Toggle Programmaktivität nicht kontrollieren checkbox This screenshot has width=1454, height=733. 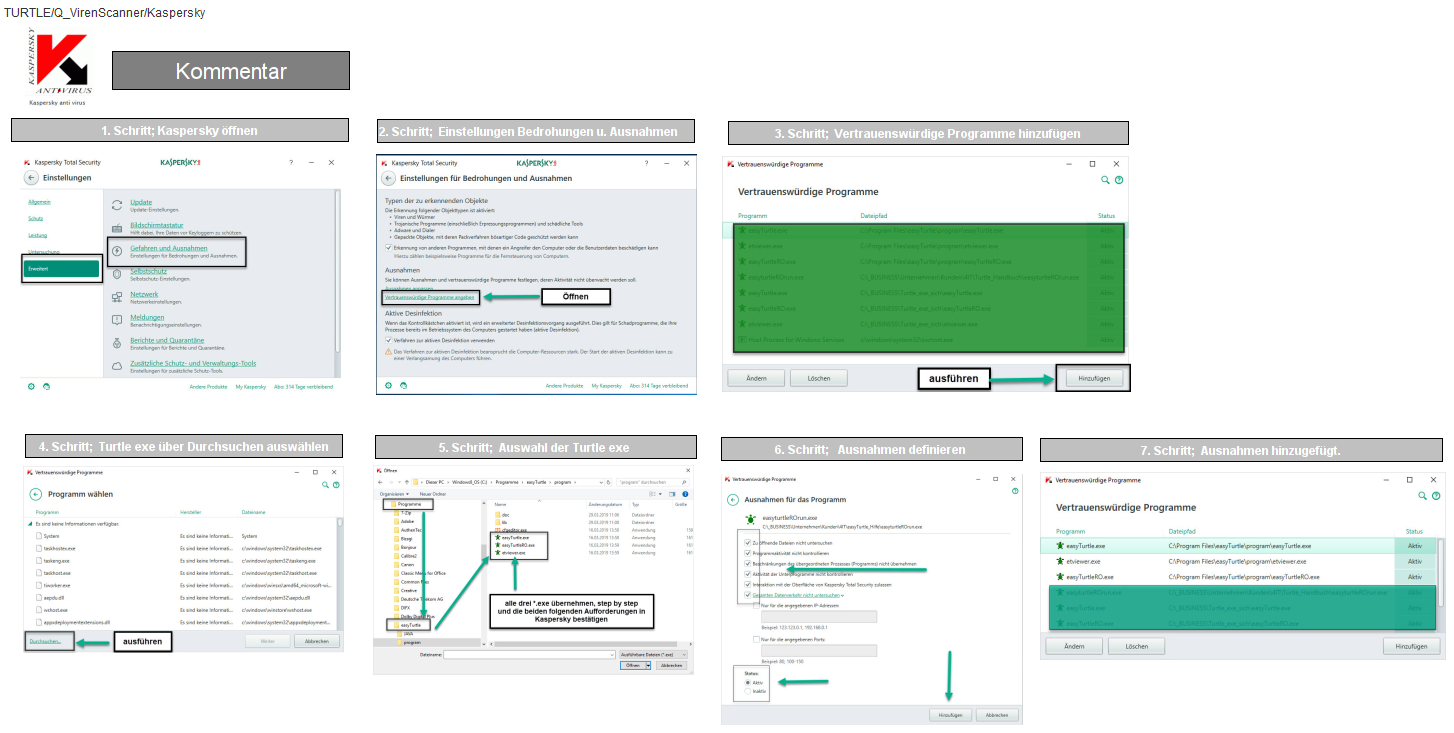747,553
